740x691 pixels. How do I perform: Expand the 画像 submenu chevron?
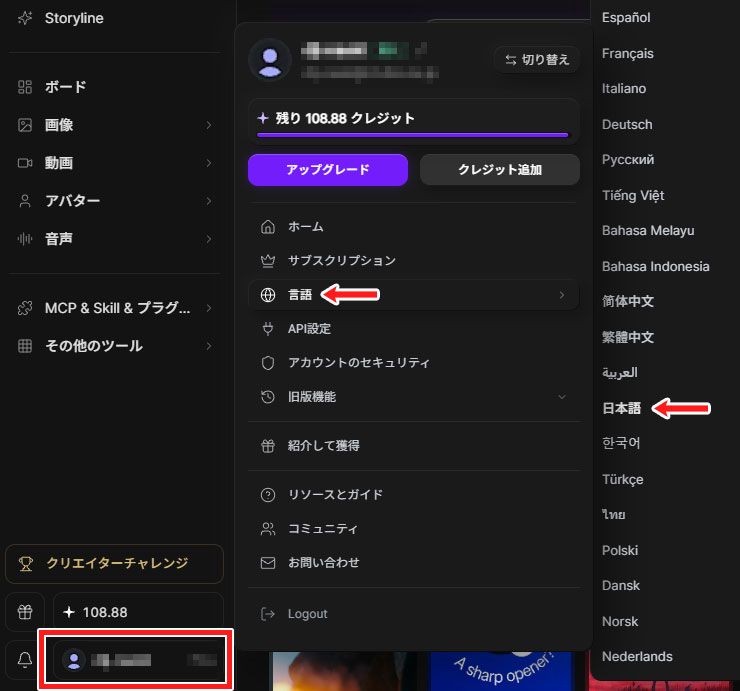point(209,125)
